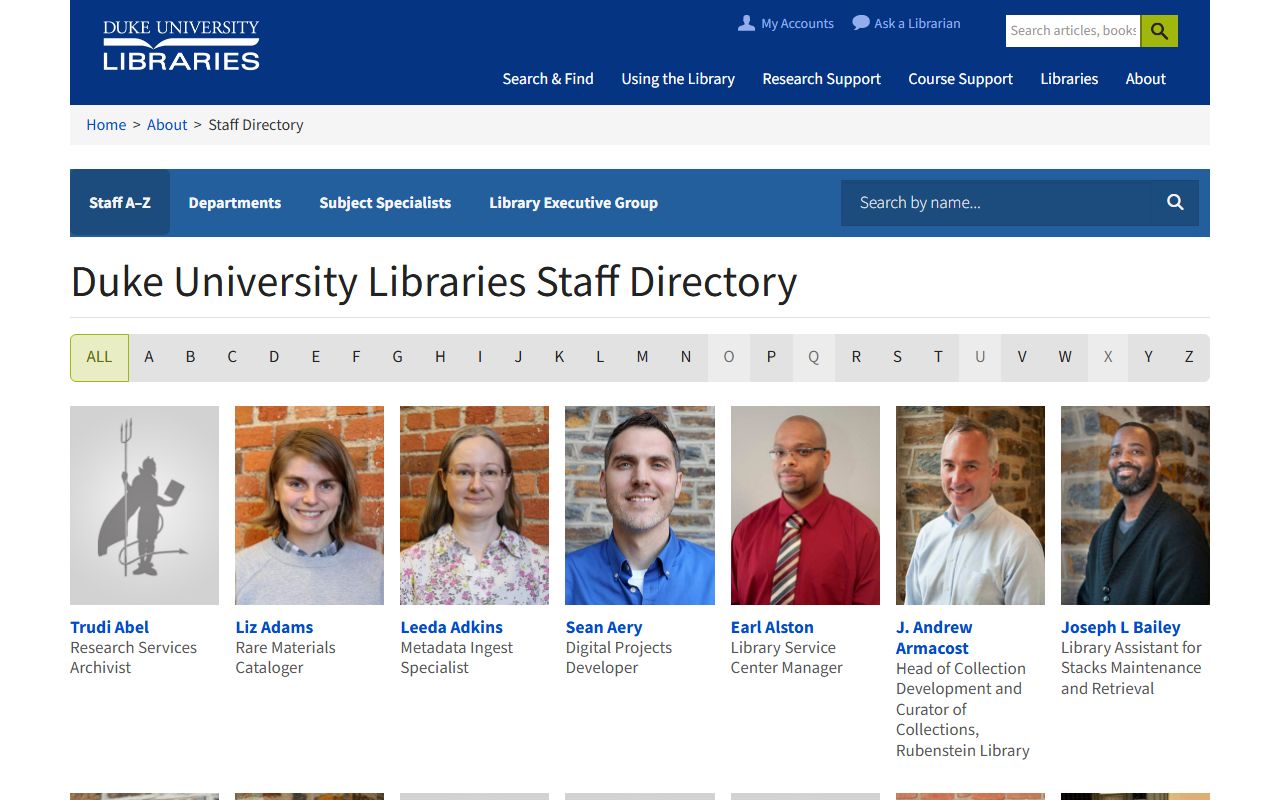This screenshot has height=800, width=1280.
Task: Click Leeda Adkins' staff photo
Action: coord(474,505)
